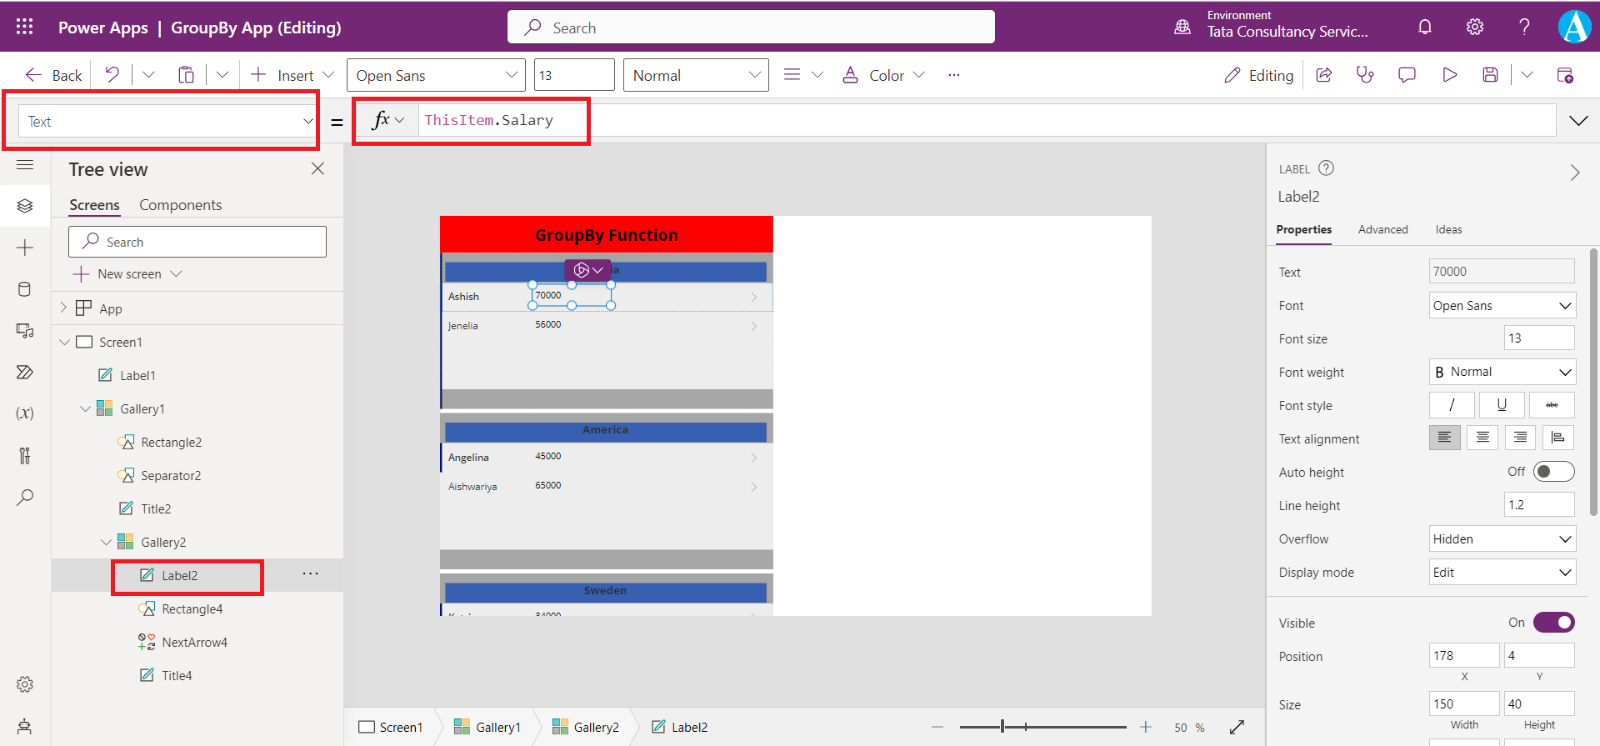The height and width of the screenshot is (746, 1600).
Task: Collapse the Gallery2 tree node
Action: (x=106, y=542)
